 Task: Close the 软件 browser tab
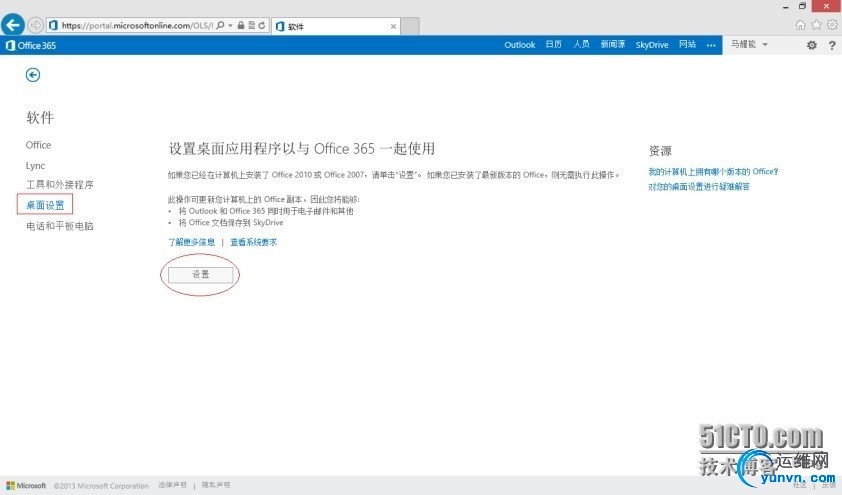393,26
